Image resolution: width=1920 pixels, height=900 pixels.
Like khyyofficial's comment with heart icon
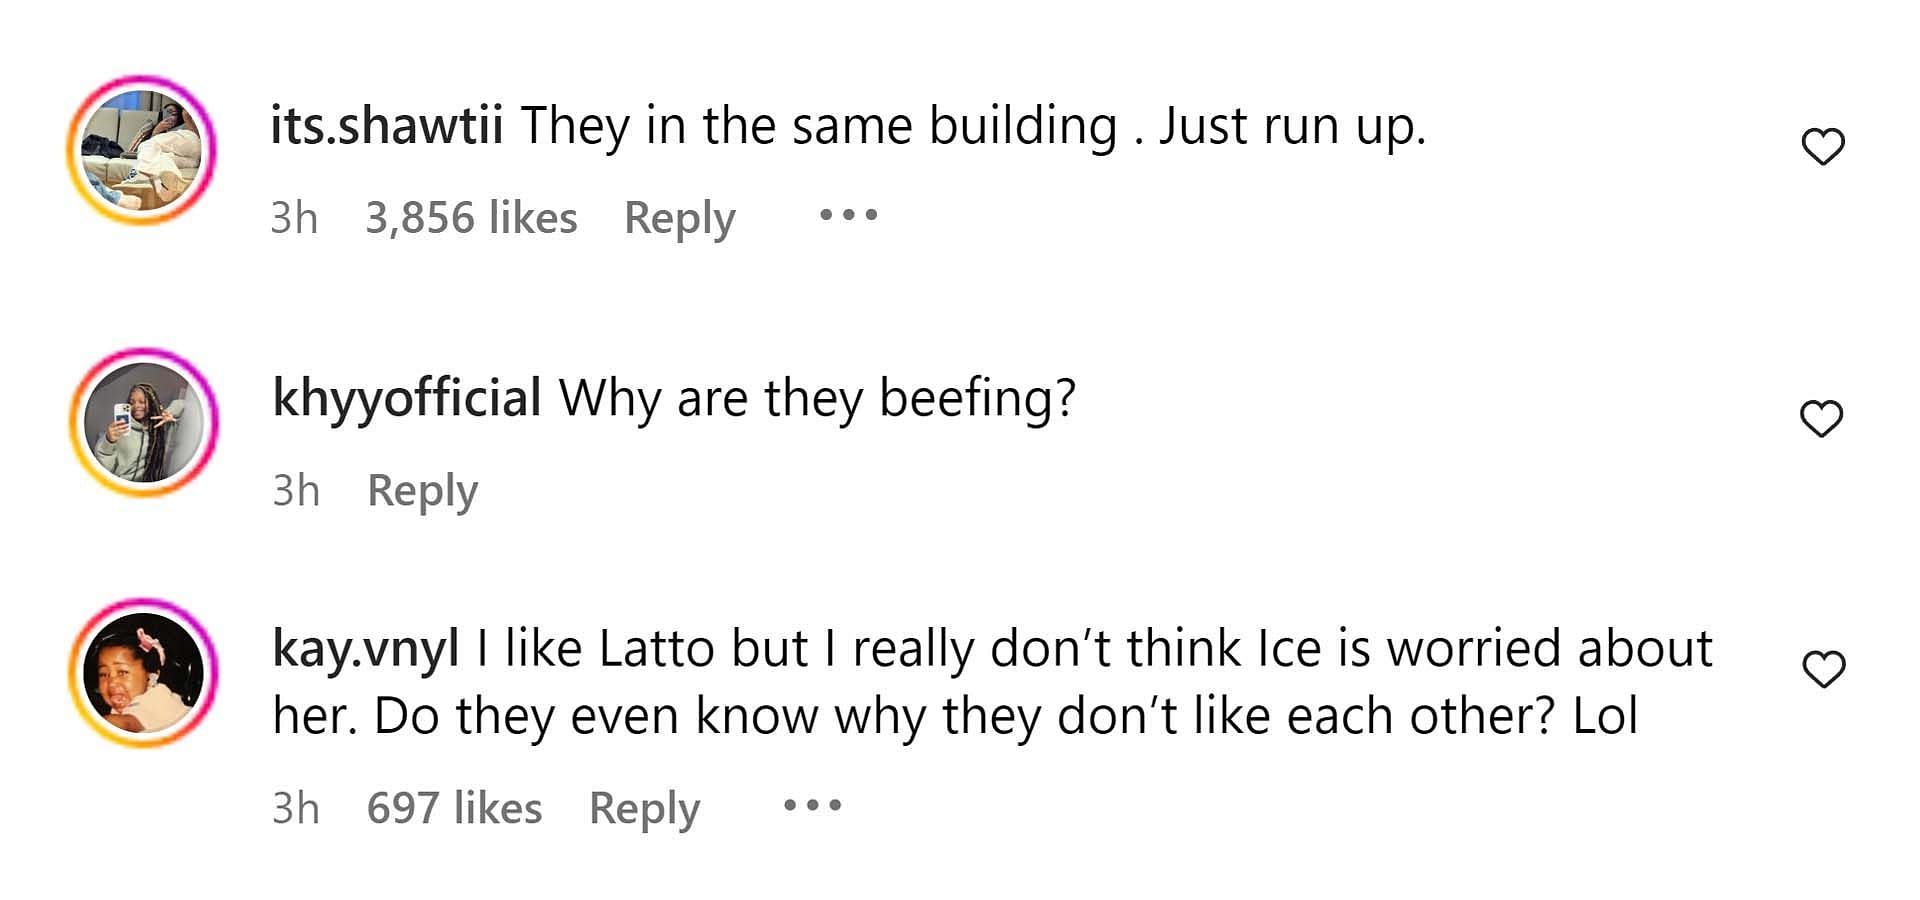point(1821,418)
